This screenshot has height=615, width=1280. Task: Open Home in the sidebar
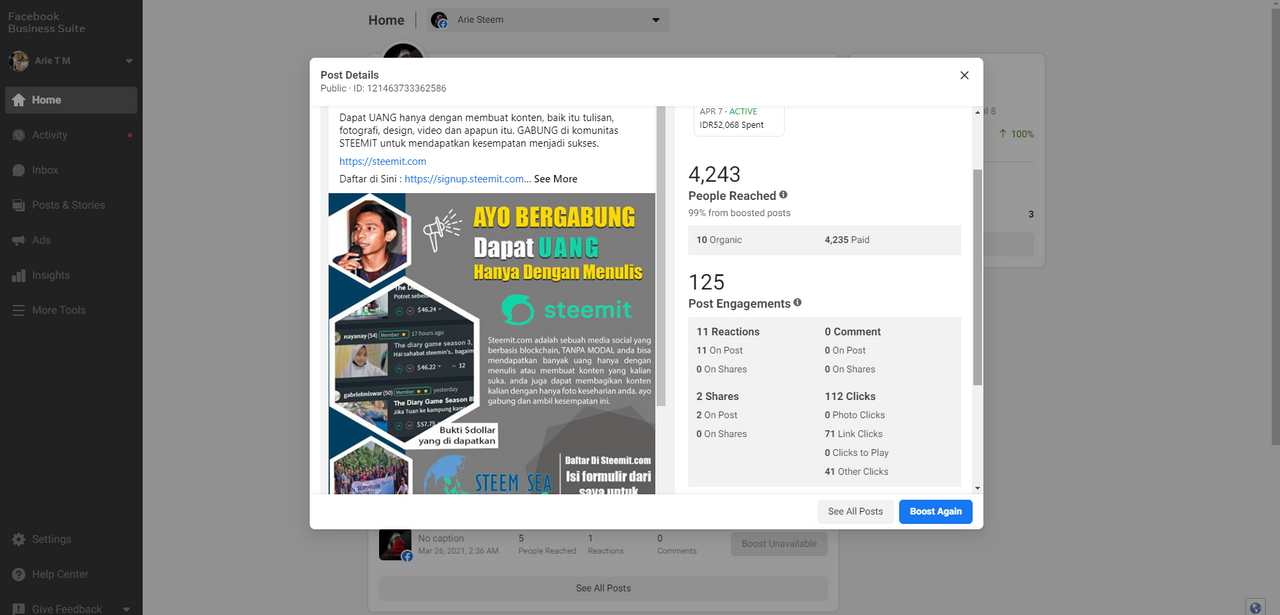(71, 100)
